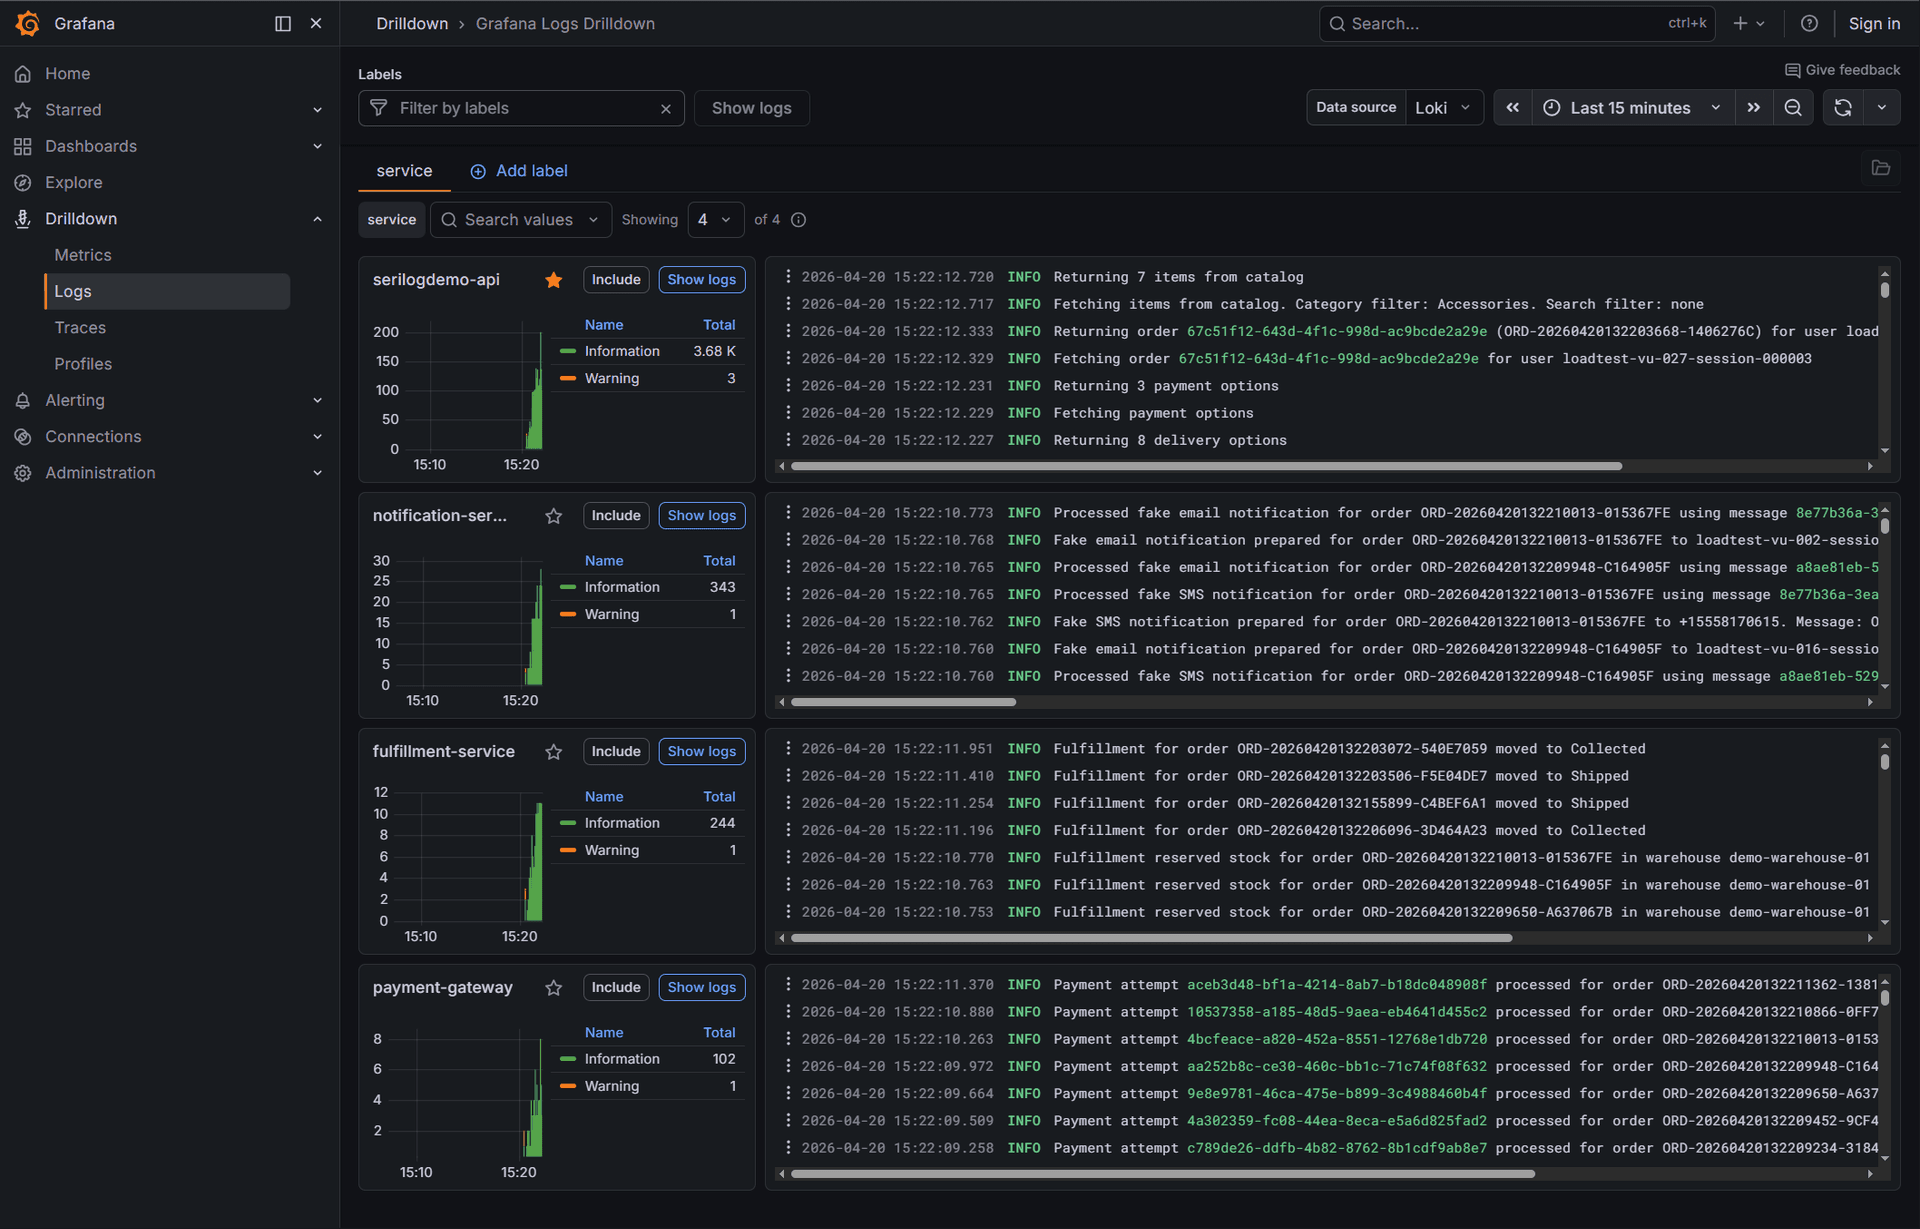The image size is (1920, 1229).
Task: Change the Showing count dropdown from 4
Action: (715, 219)
